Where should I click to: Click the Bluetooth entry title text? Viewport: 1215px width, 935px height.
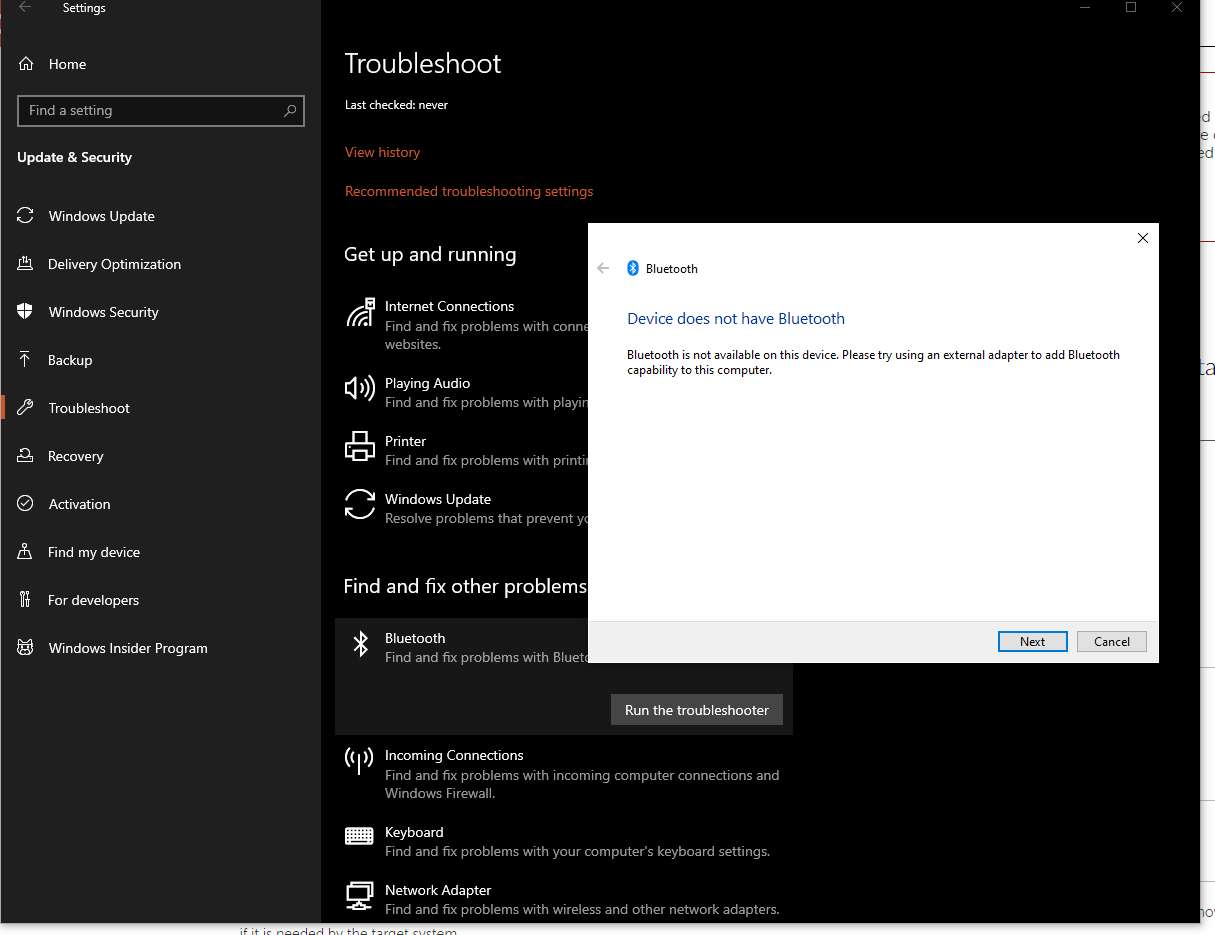tap(415, 638)
